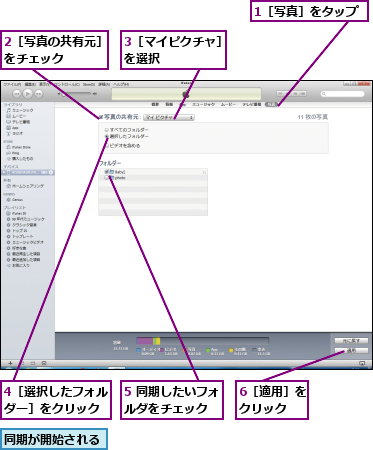Toggle the ビデオを含める checkbox
Viewport: 373px width, 450px height.
pyautogui.click(x=106, y=146)
